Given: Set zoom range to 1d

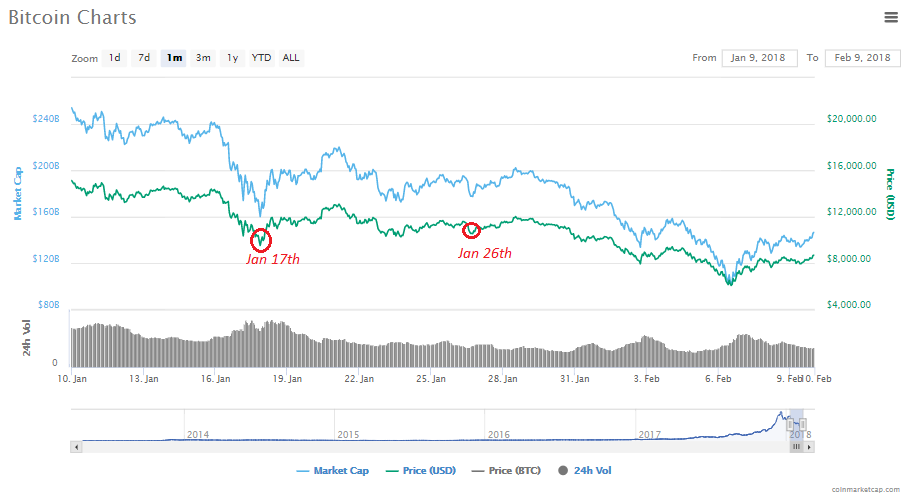Looking at the screenshot, I should [115, 58].
